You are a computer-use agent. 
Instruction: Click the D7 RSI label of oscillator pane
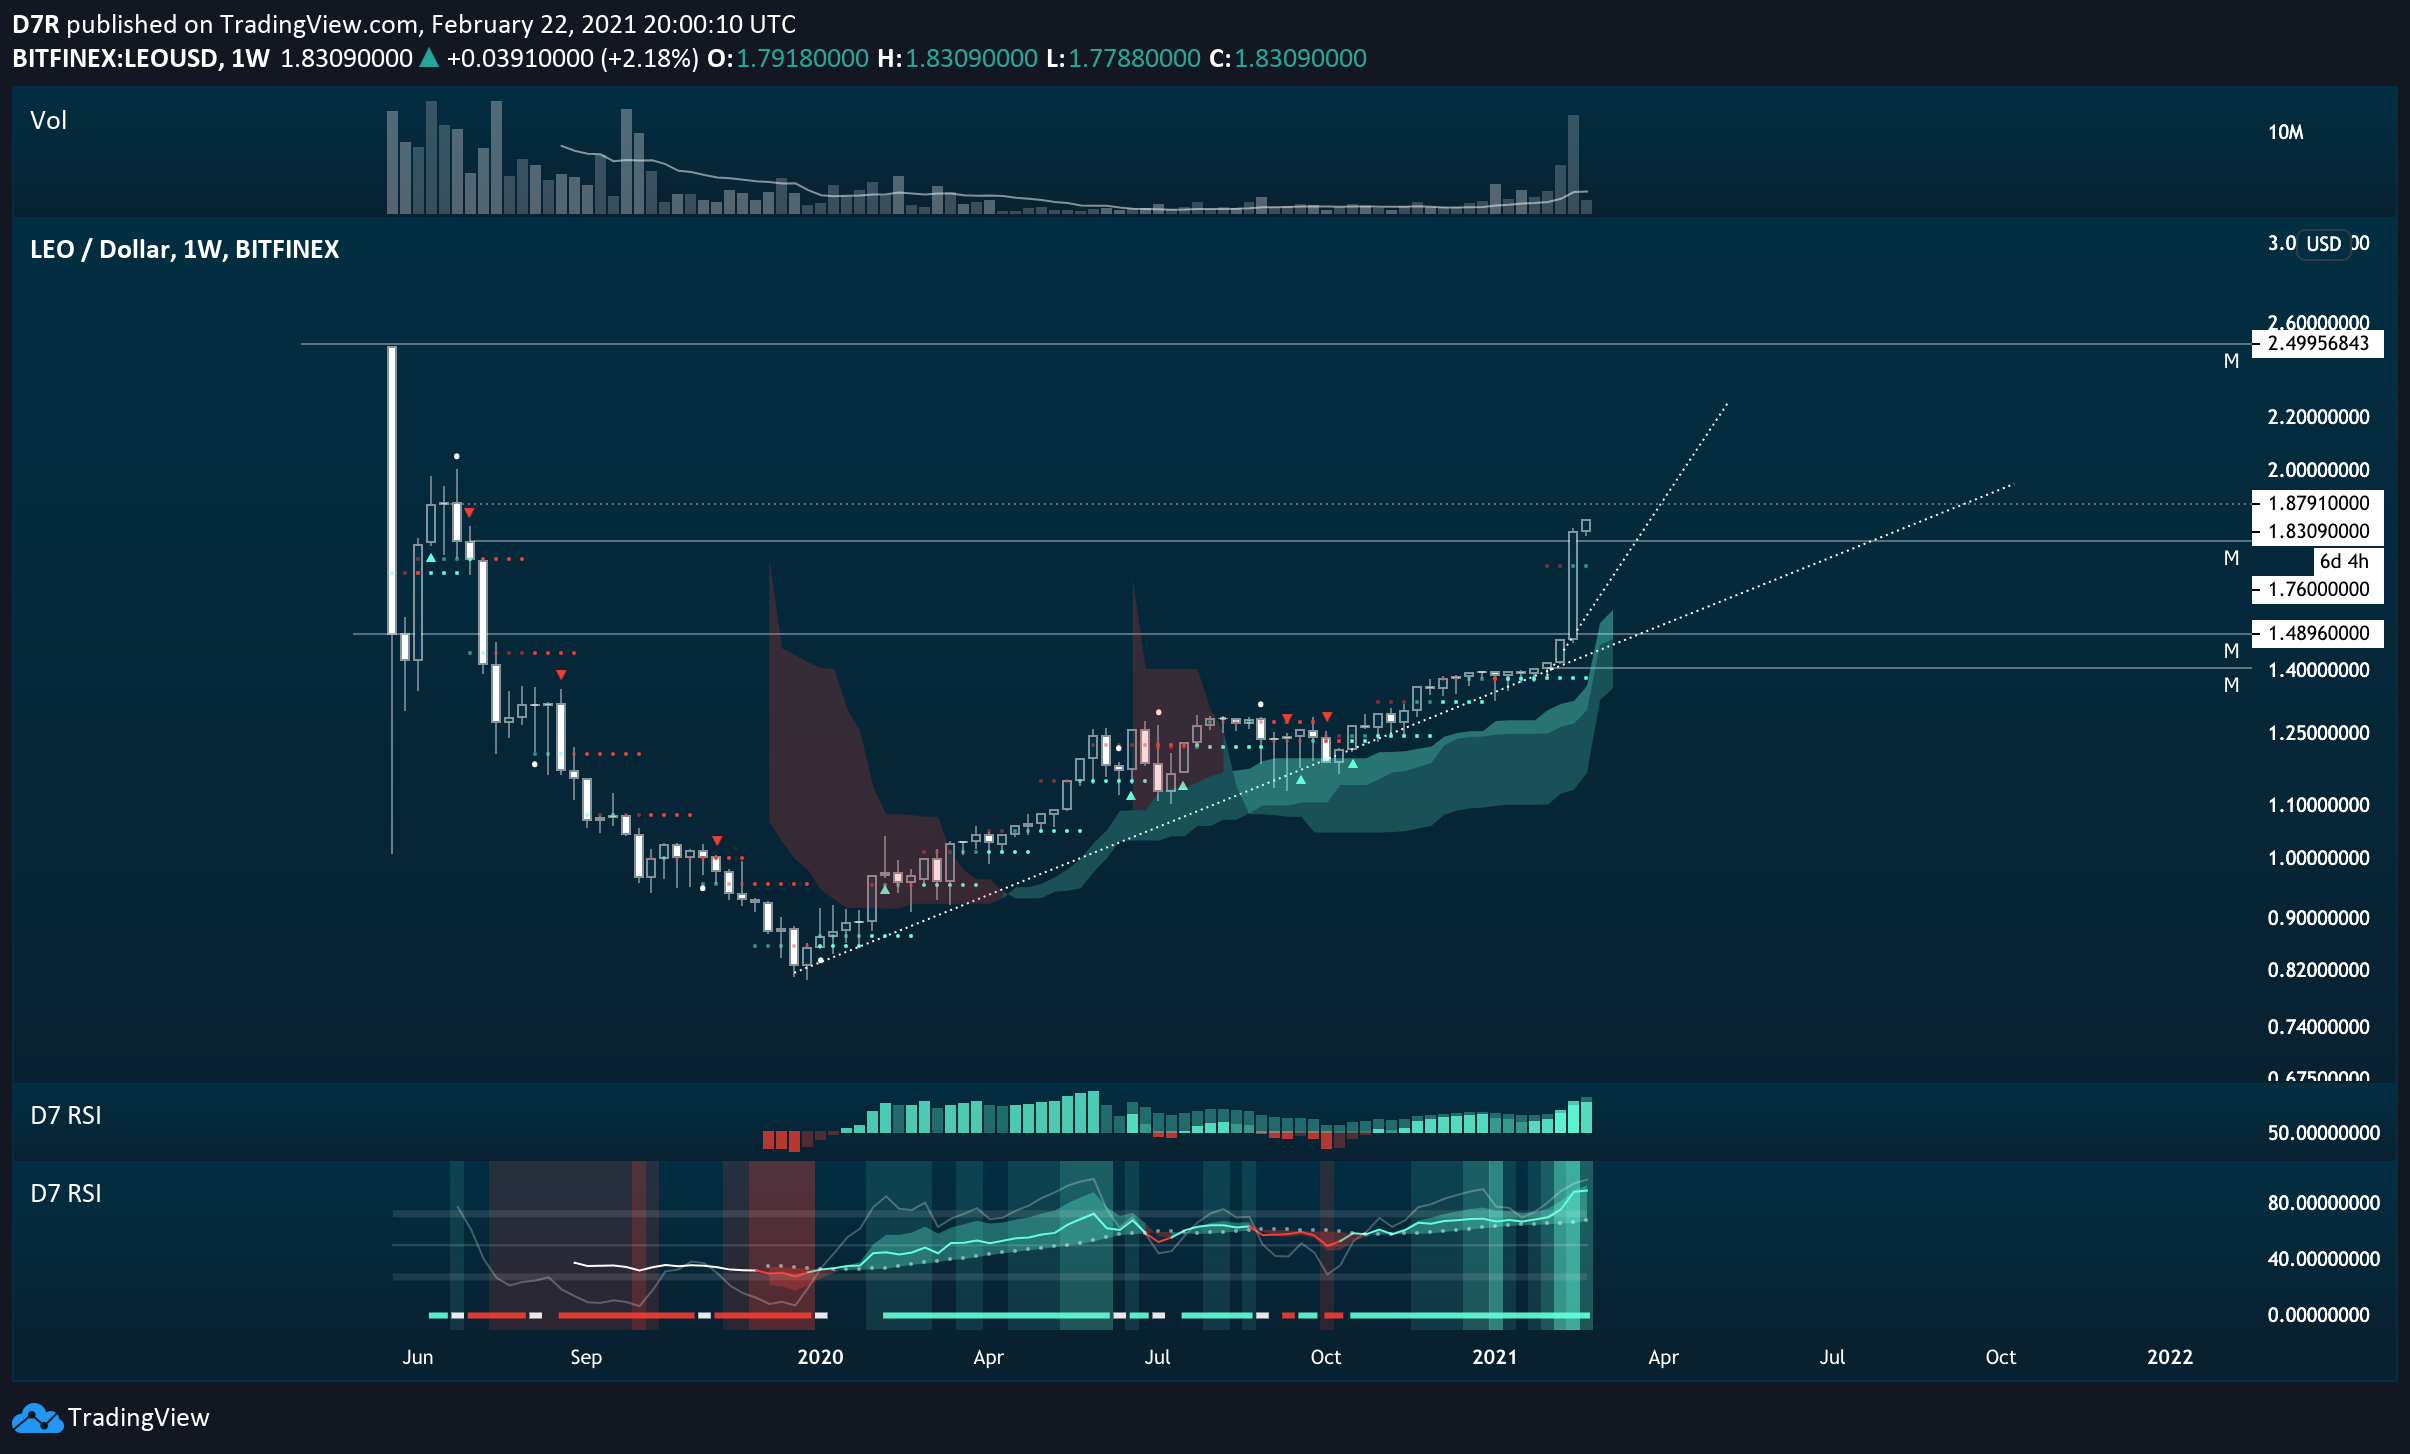[66, 1194]
